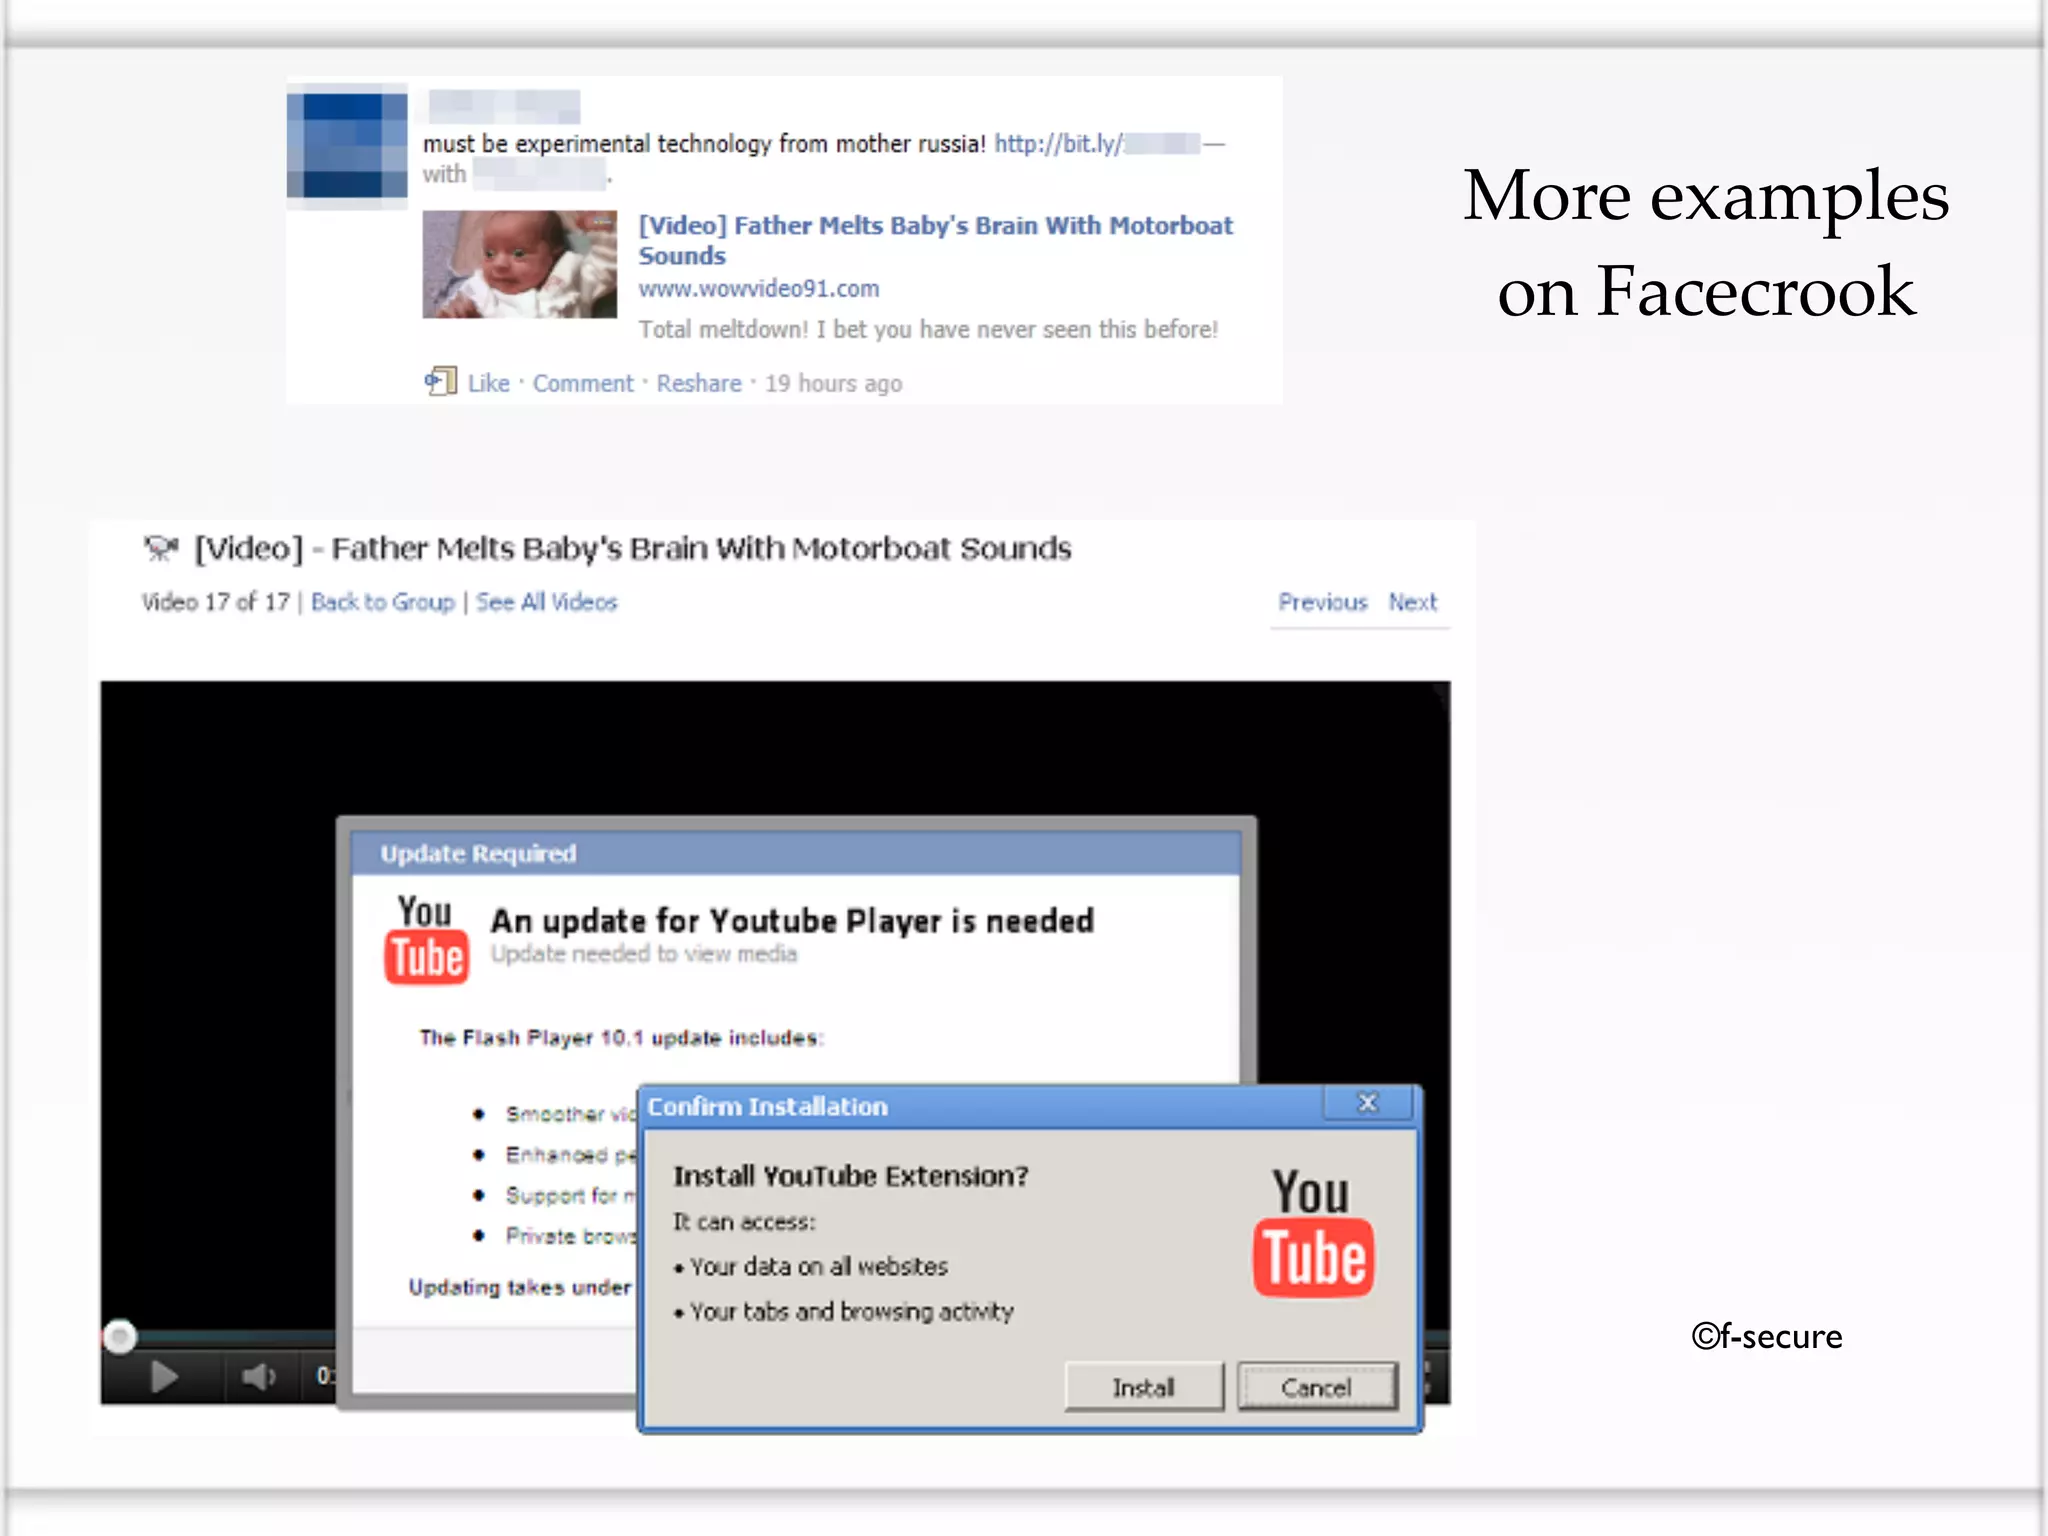
Task: Click 'Install YouTube Extension?' text
Action: pos(851,1176)
